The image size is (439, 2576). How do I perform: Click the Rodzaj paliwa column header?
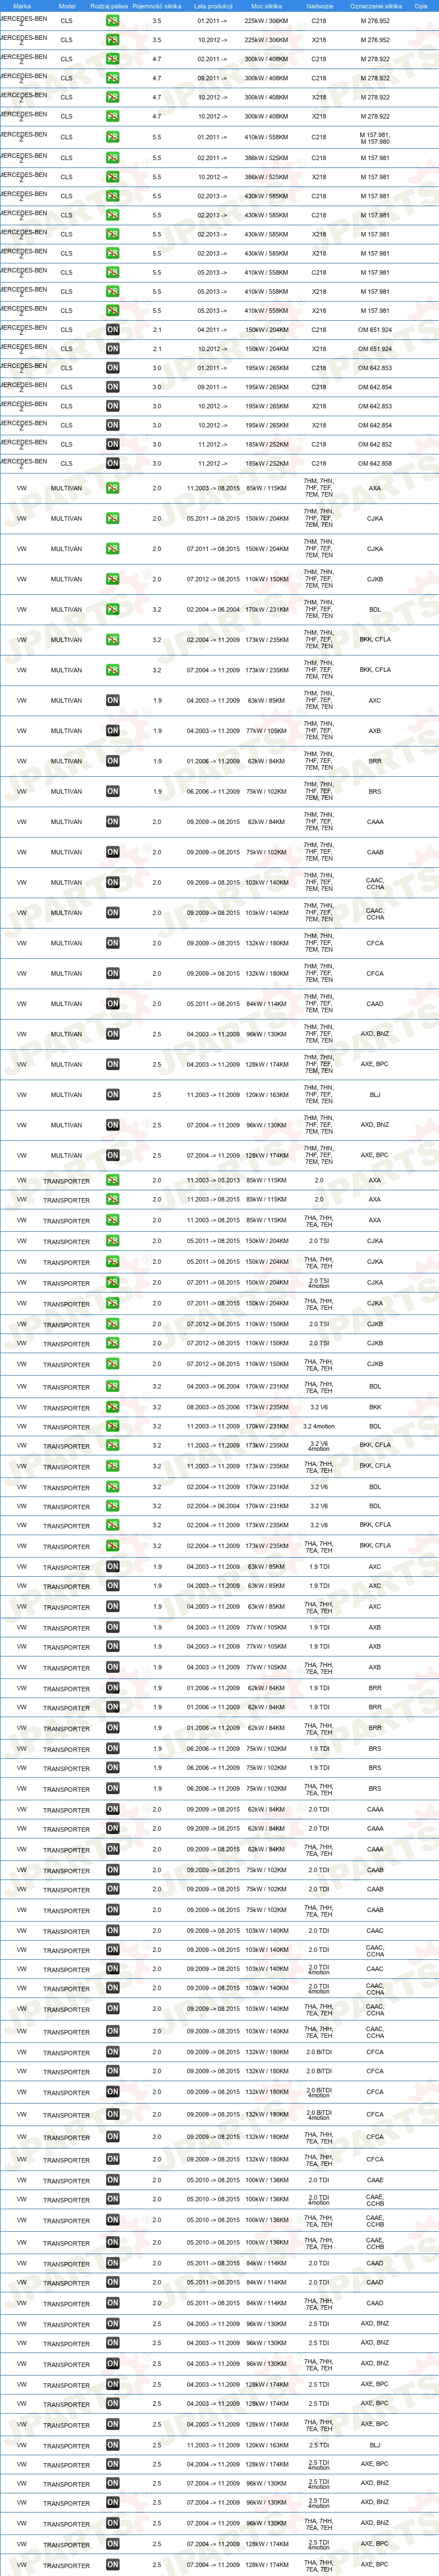click(x=109, y=6)
